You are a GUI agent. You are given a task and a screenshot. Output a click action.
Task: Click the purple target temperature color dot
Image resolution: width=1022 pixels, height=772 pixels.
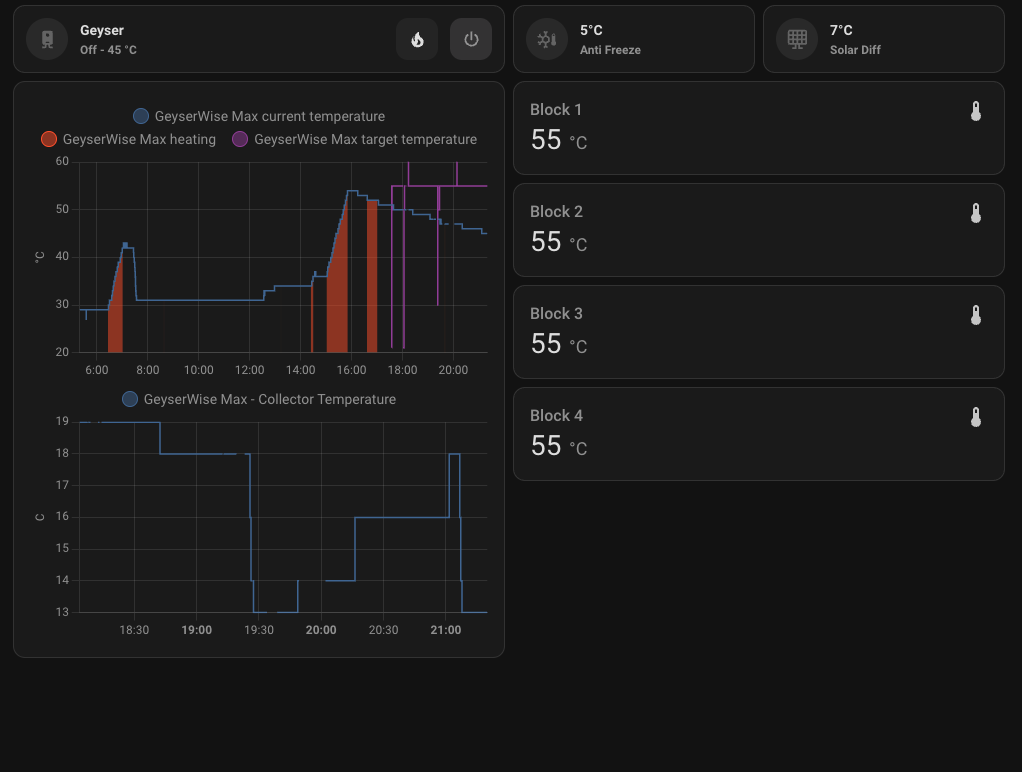240,139
